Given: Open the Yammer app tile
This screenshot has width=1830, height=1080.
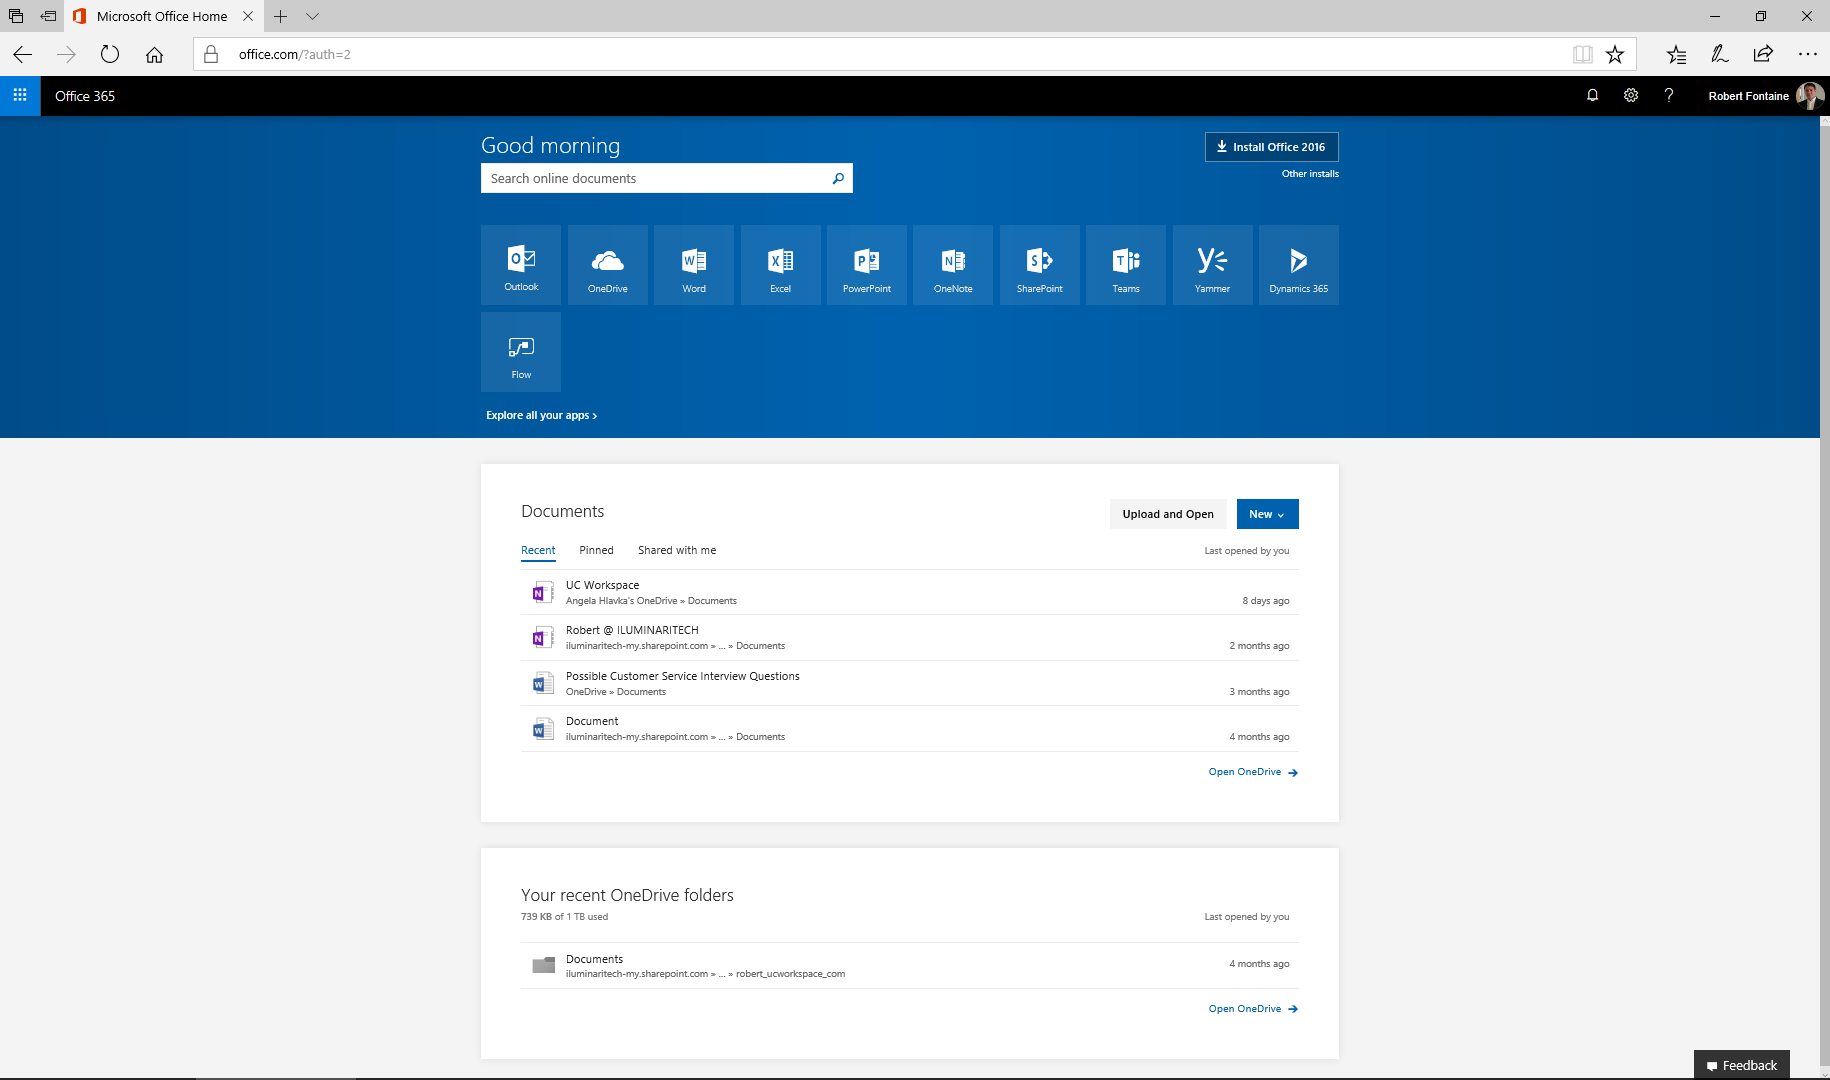Looking at the screenshot, I should pos(1212,265).
